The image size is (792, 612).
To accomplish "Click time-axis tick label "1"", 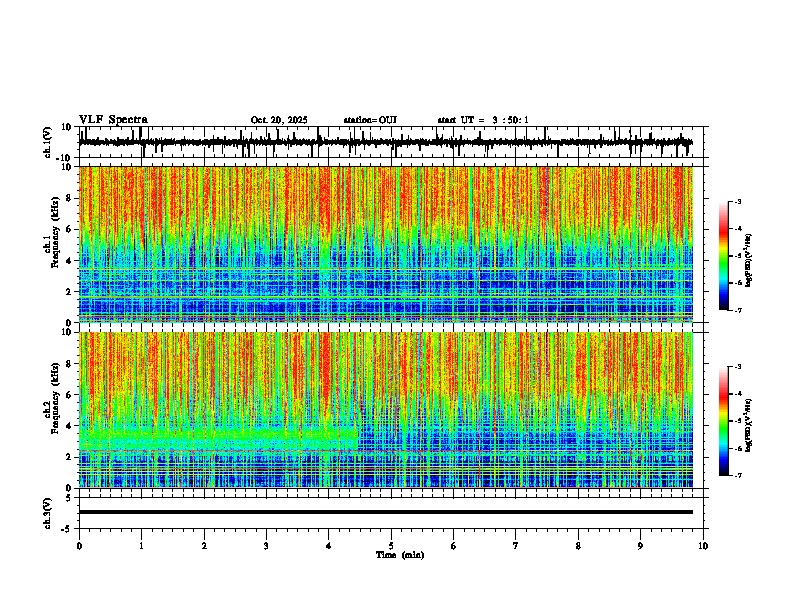I will coord(141,546).
